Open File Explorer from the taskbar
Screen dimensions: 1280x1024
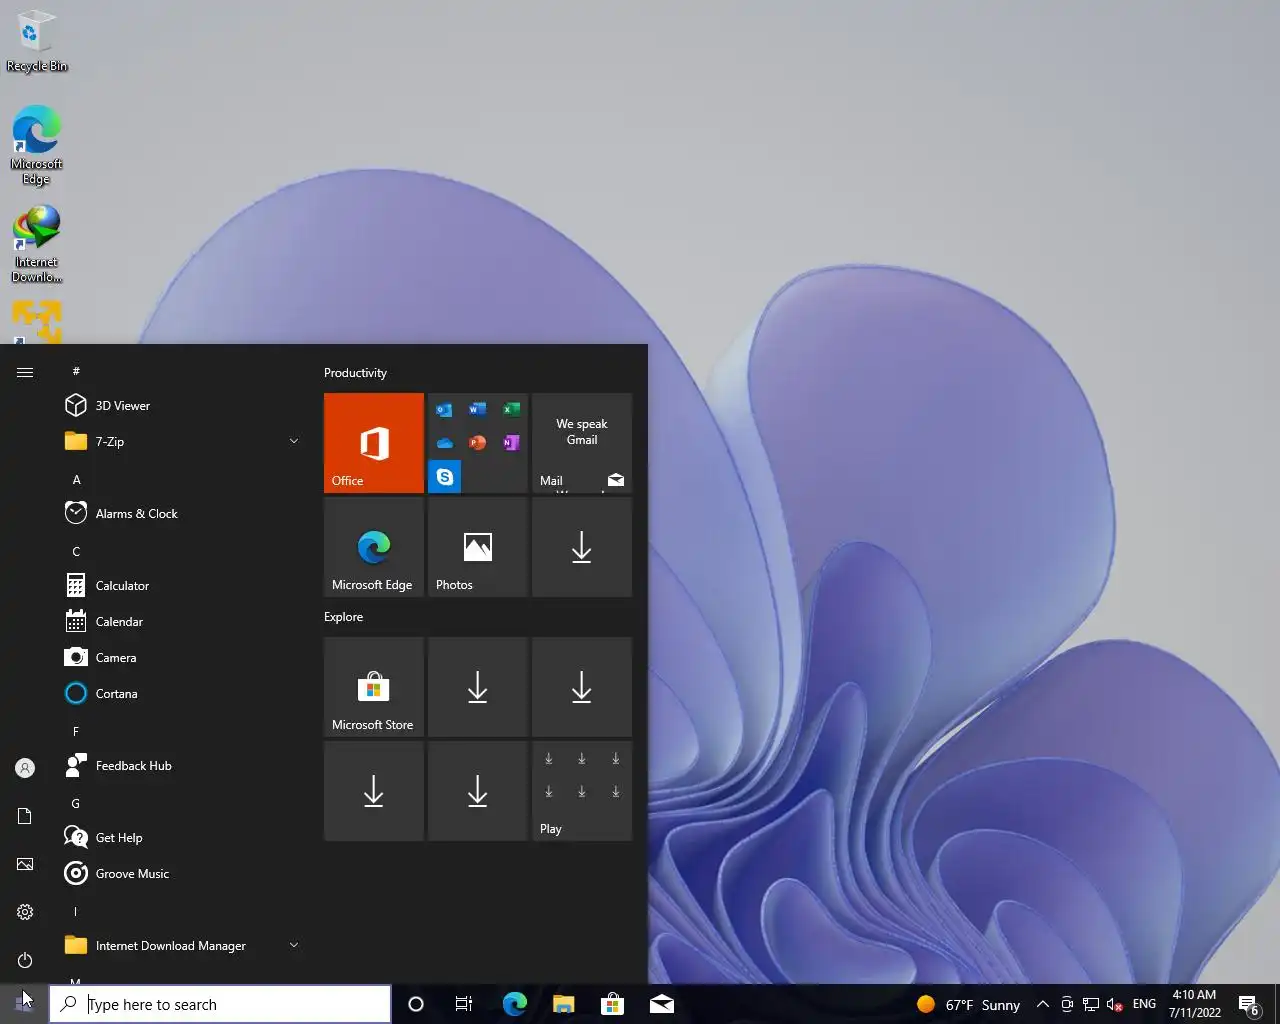click(564, 1004)
